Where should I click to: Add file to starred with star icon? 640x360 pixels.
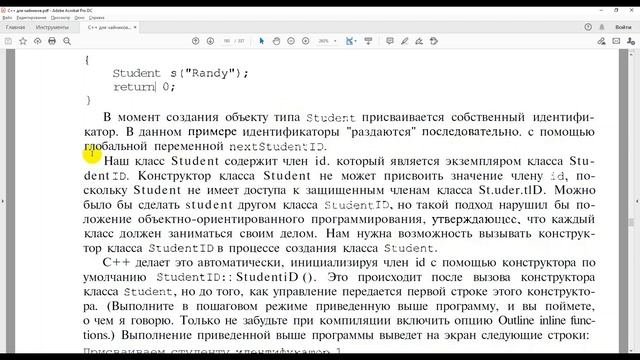point(23,41)
